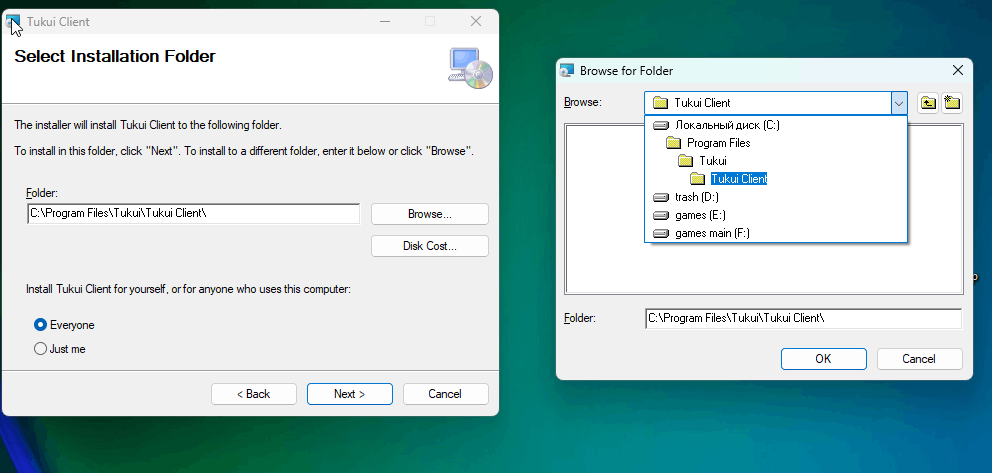Select the Just me radio button
The height and width of the screenshot is (473, 992).
pyautogui.click(x=40, y=349)
